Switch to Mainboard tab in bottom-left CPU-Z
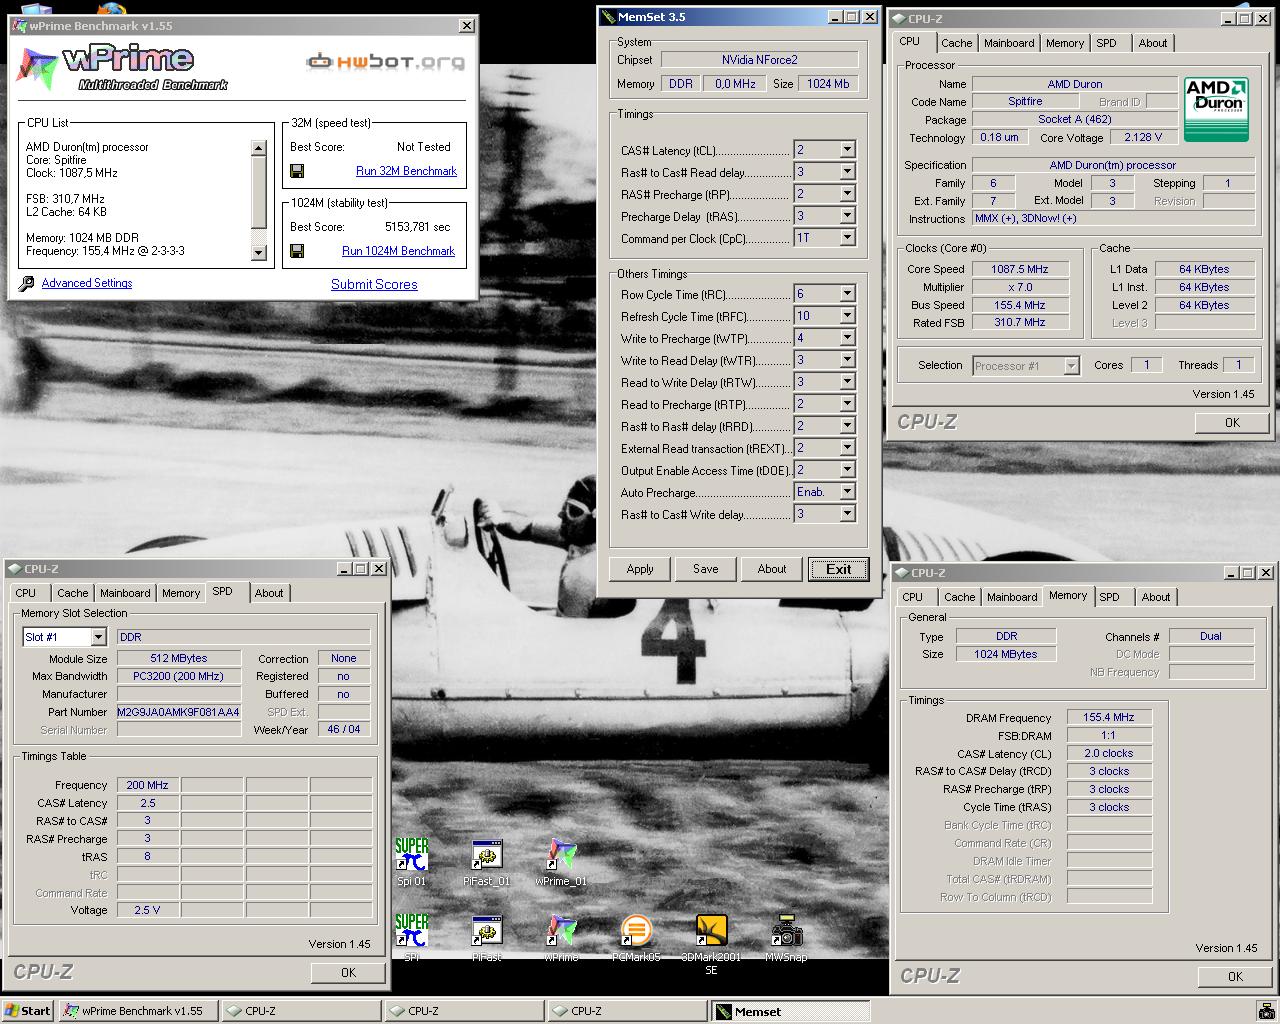The image size is (1280, 1024). pyautogui.click(x=125, y=593)
